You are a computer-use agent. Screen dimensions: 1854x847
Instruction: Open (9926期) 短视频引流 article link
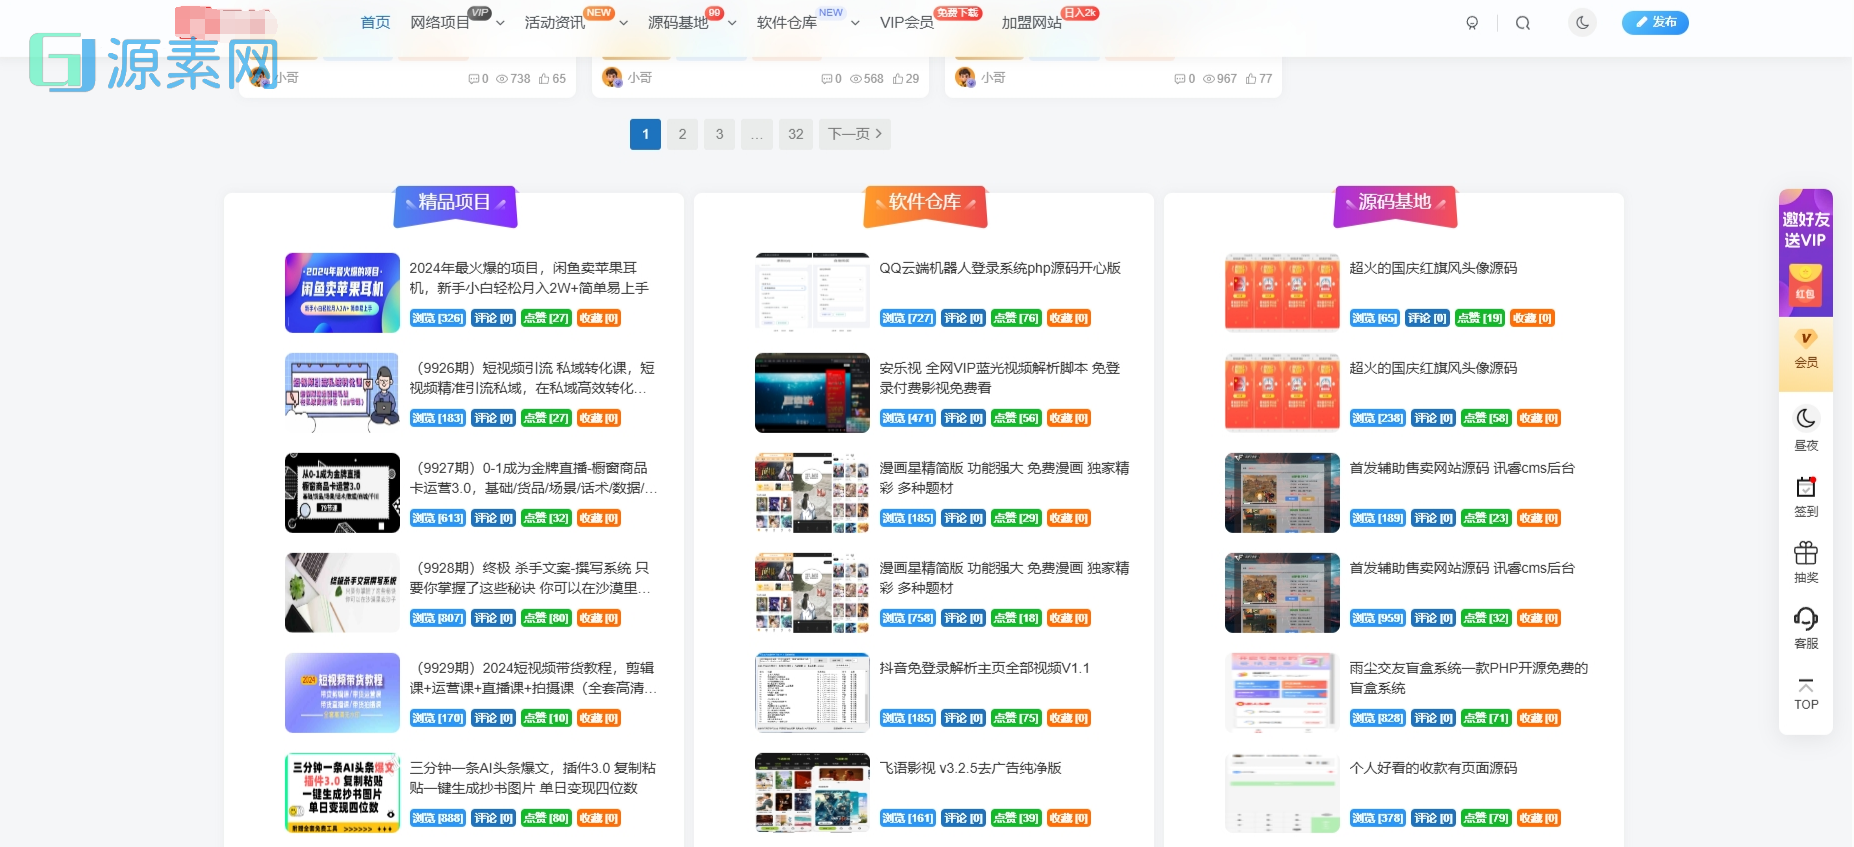533,378
